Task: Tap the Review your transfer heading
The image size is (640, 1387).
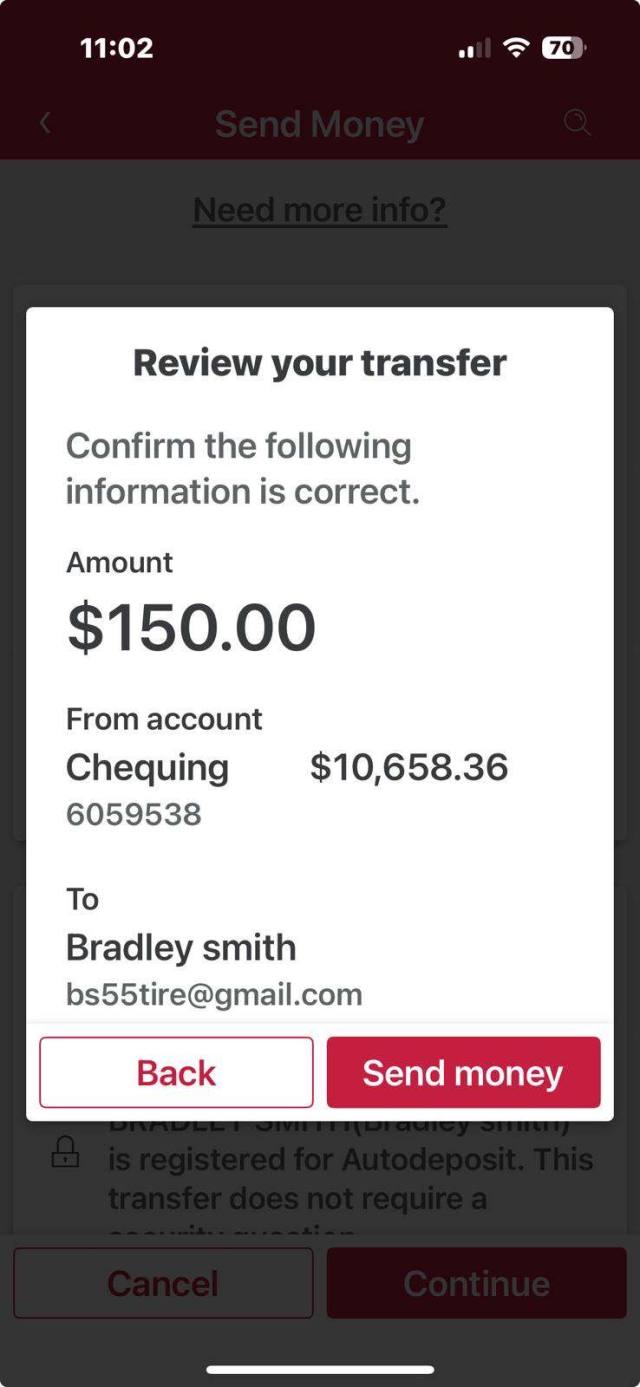Action: pyautogui.click(x=320, y=363)
